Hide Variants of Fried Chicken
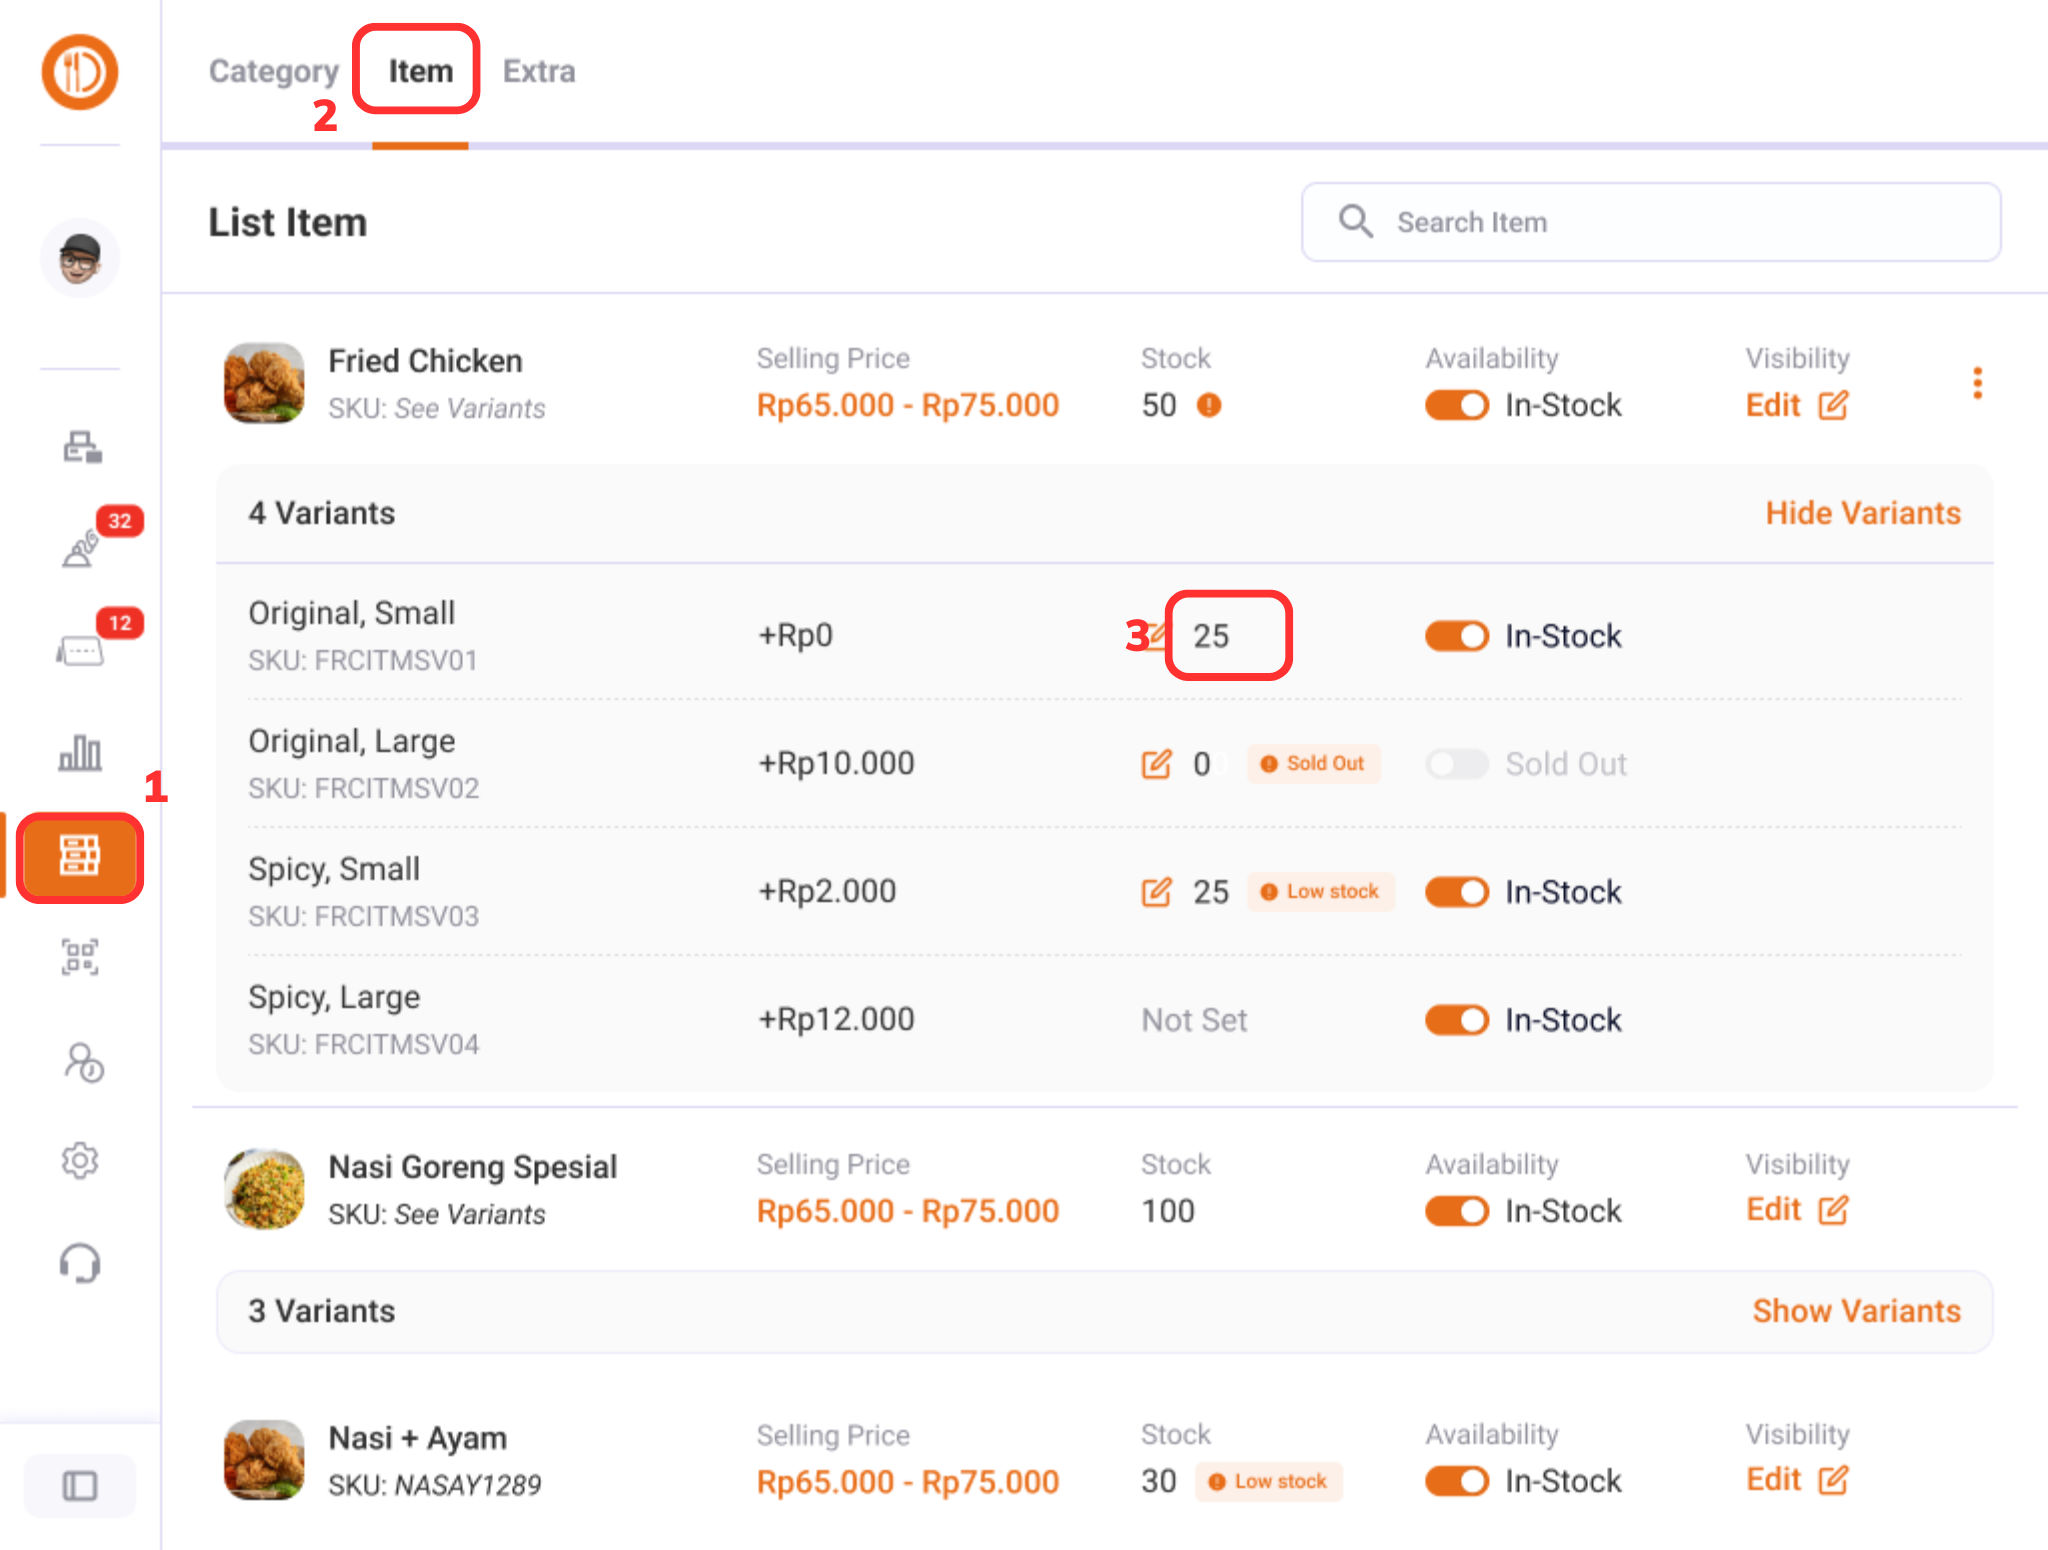Viewport: 2048px width, 1550px height. point(1862,513)
